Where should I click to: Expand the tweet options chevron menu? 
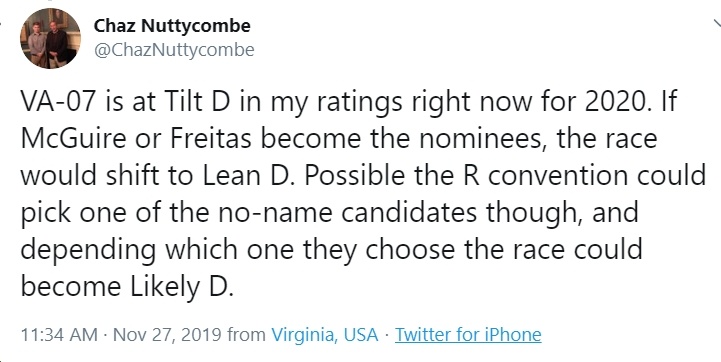(x=715, y=26)
